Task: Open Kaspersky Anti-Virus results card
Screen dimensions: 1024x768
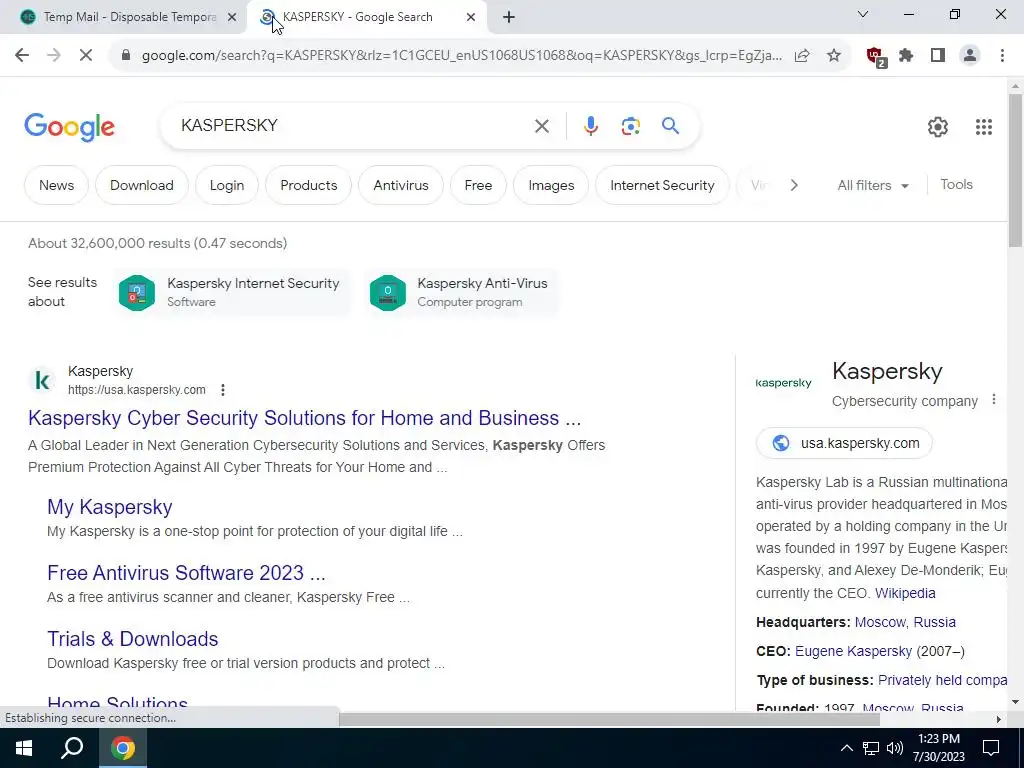Action: coord(461,292)
